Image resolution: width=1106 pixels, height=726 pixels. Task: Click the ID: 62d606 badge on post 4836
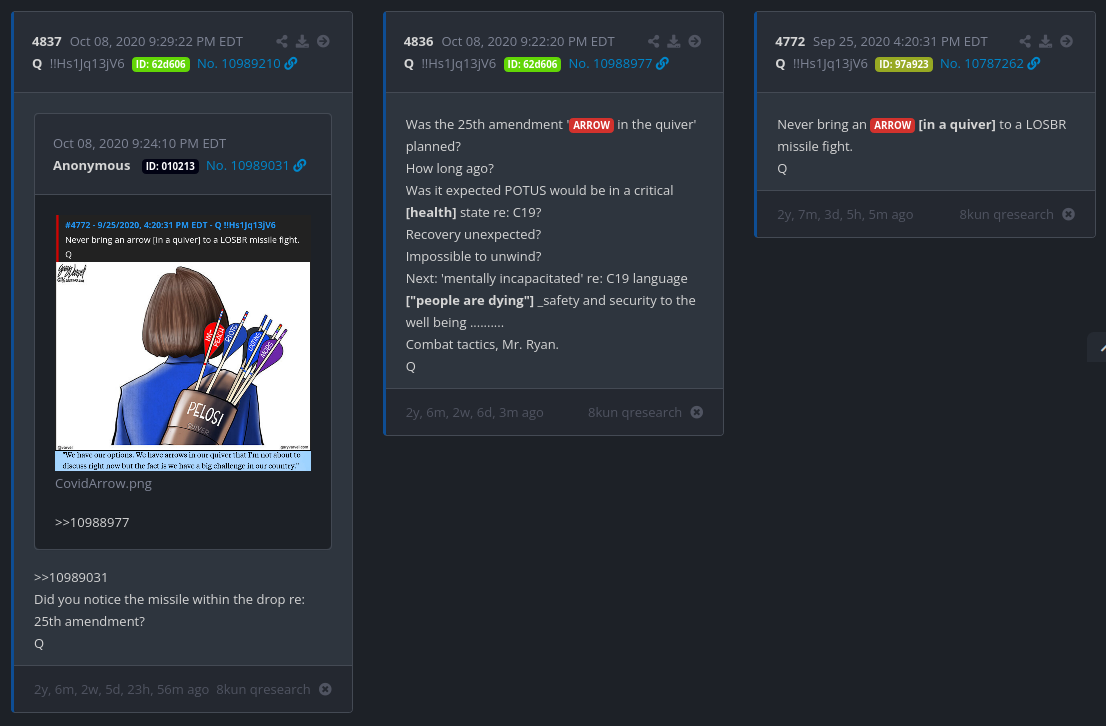click(533, 64)
